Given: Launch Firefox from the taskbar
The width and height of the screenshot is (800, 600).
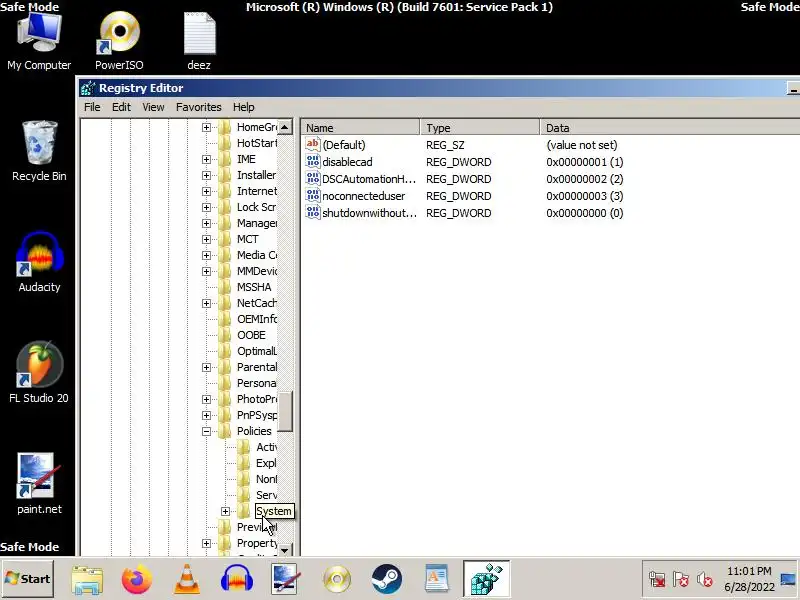Looking at the screenshot, I should (x=136, y=580).
